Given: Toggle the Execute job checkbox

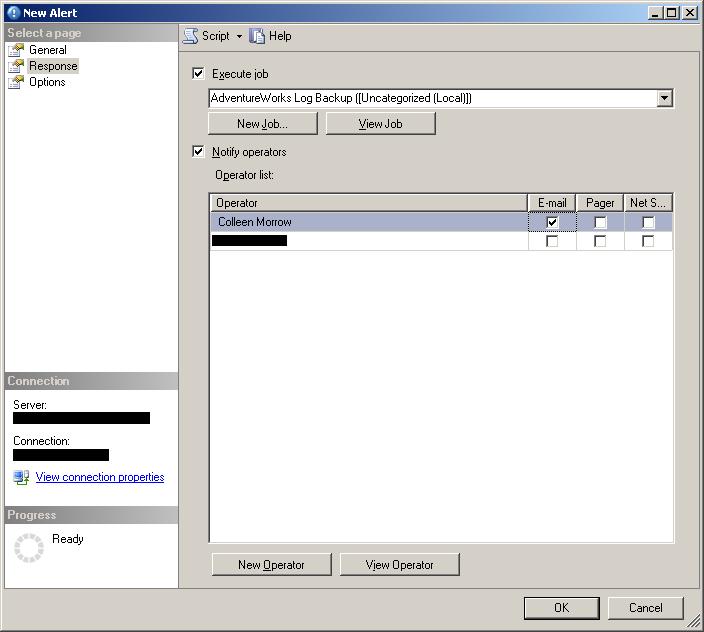Looking at the screenshot, I should click(x=198, y=73).
